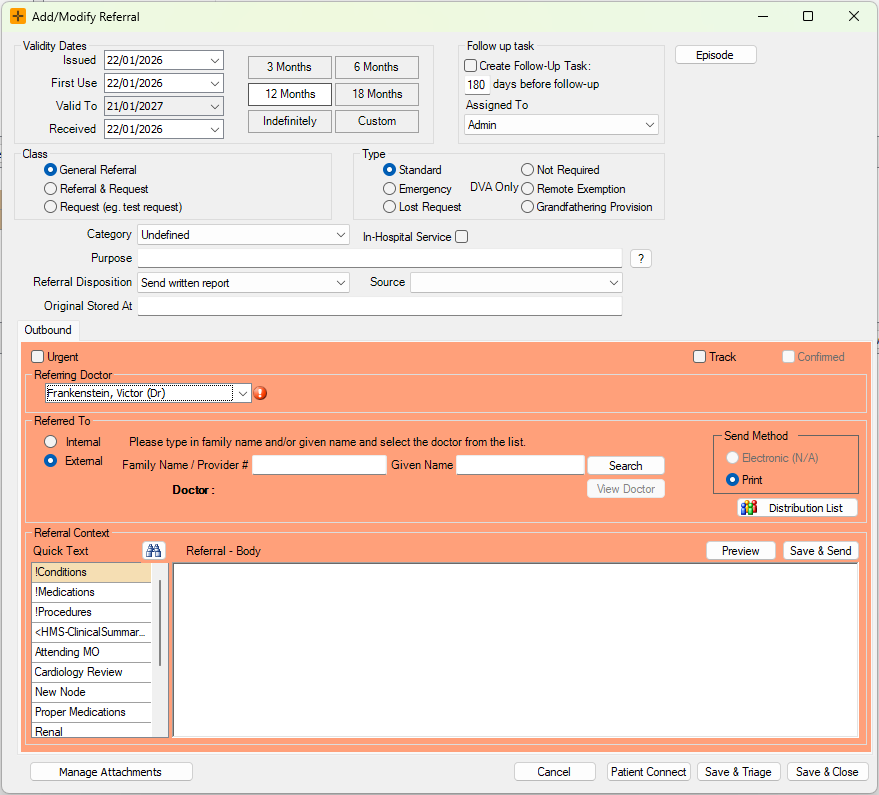Choose Internal for Referred To

[x=51, y=442]
